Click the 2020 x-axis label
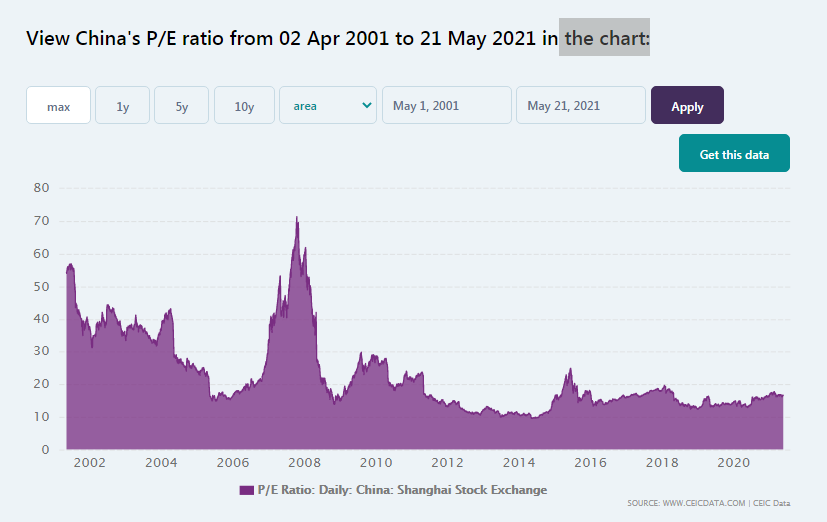 pos(735,463)
